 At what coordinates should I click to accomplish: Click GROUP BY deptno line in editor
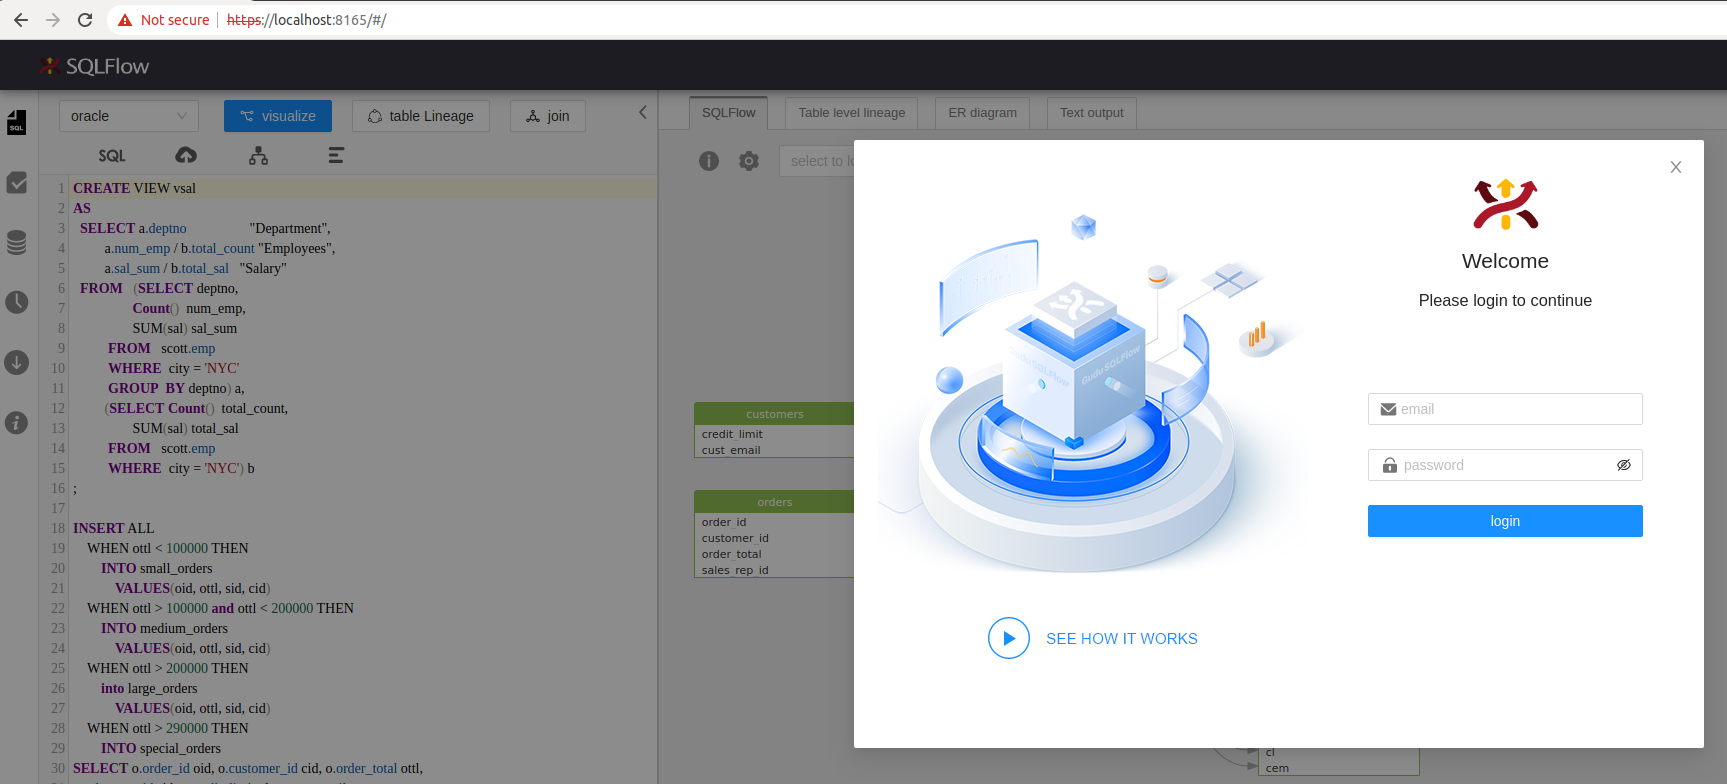176,388
